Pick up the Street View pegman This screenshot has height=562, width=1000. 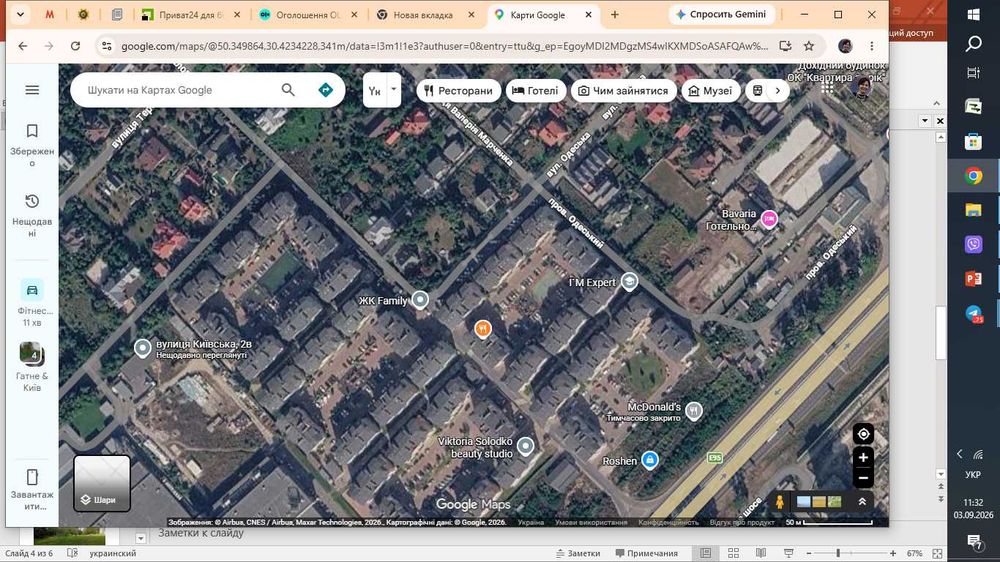click(779, 502)
